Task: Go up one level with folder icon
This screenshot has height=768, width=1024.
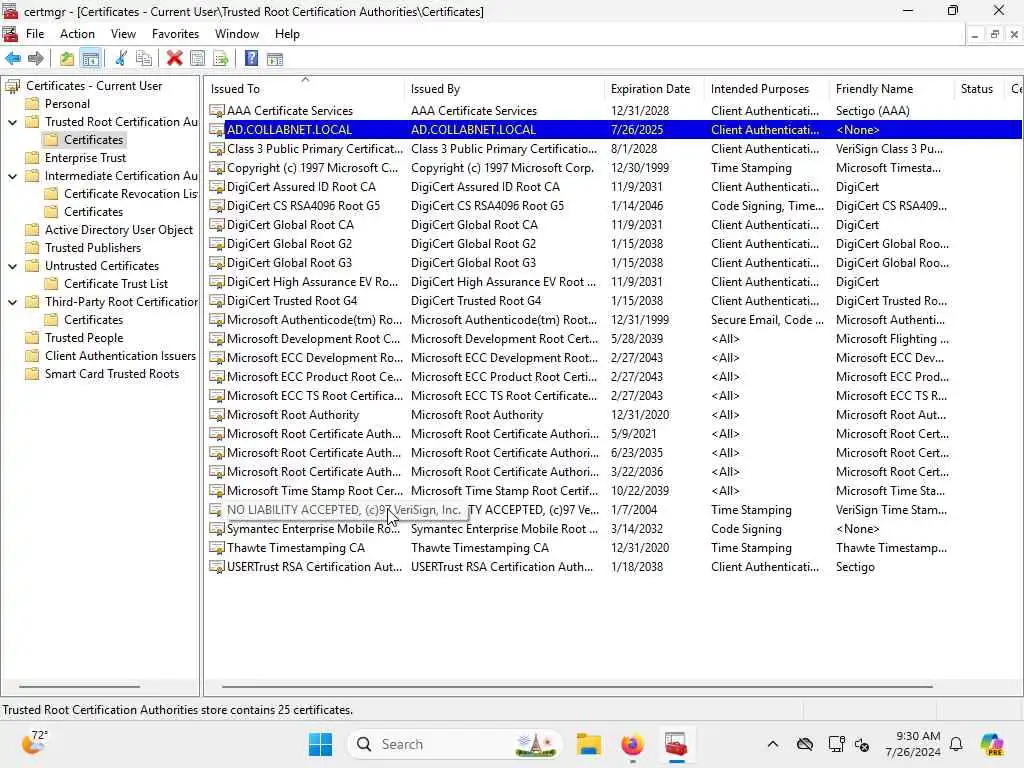Action: point(67,59)
